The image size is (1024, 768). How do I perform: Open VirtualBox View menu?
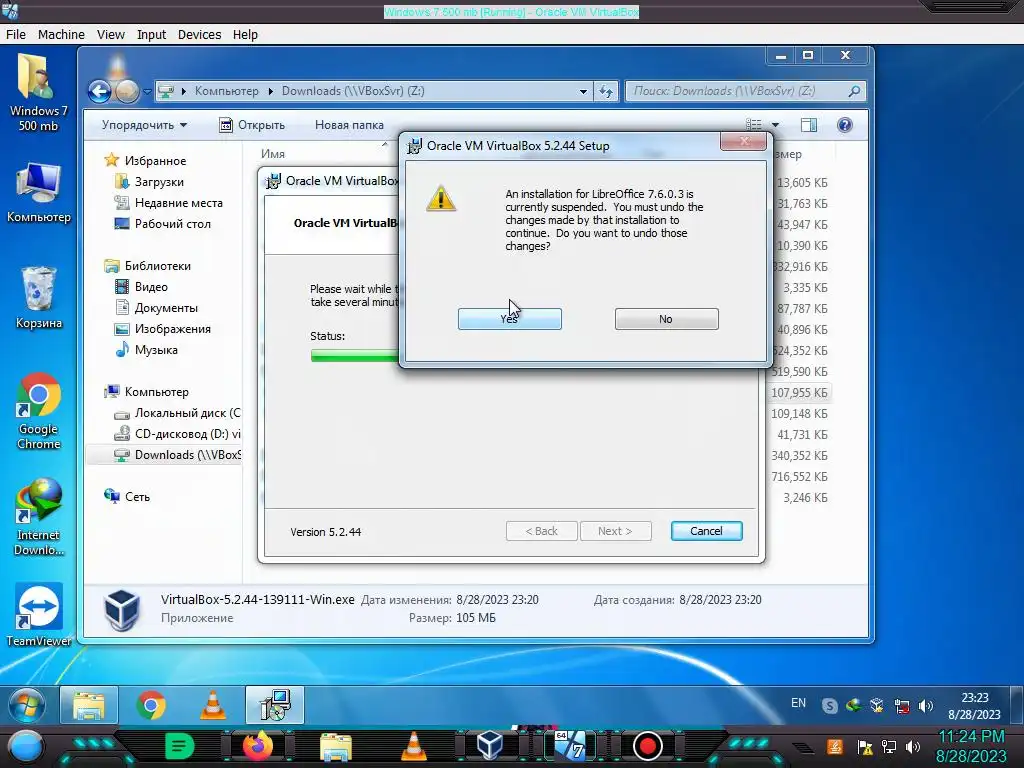pos(110,35)
